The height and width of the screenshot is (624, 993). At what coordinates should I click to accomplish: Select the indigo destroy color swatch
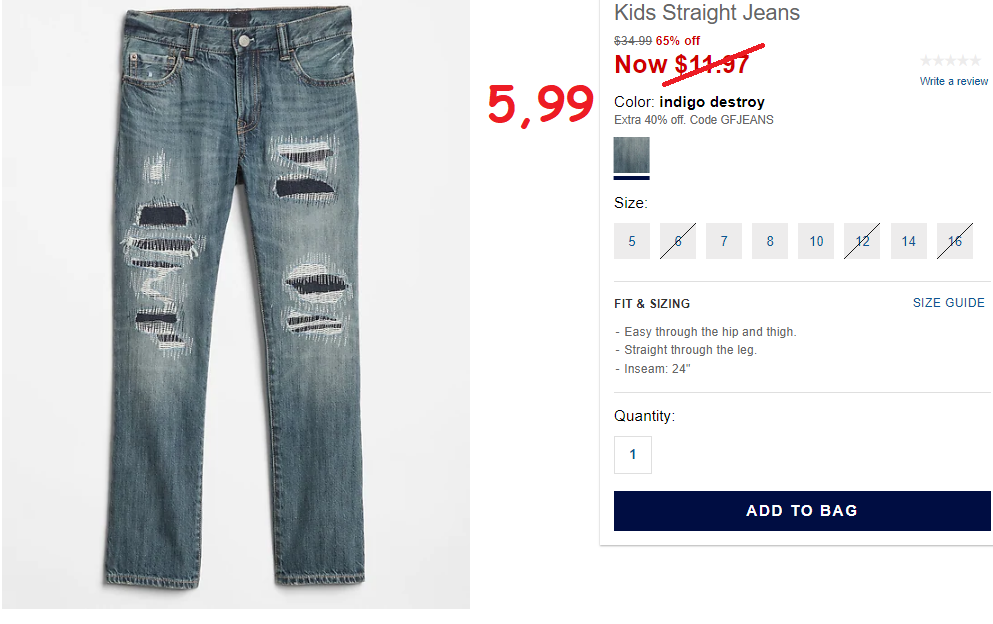click(x=631, y=155)
